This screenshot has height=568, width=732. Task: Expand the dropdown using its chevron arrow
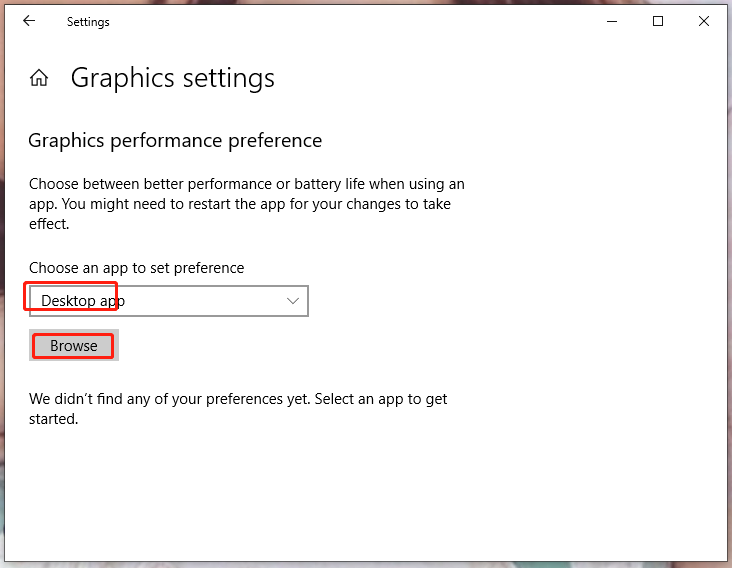click(x=293, y=301)
